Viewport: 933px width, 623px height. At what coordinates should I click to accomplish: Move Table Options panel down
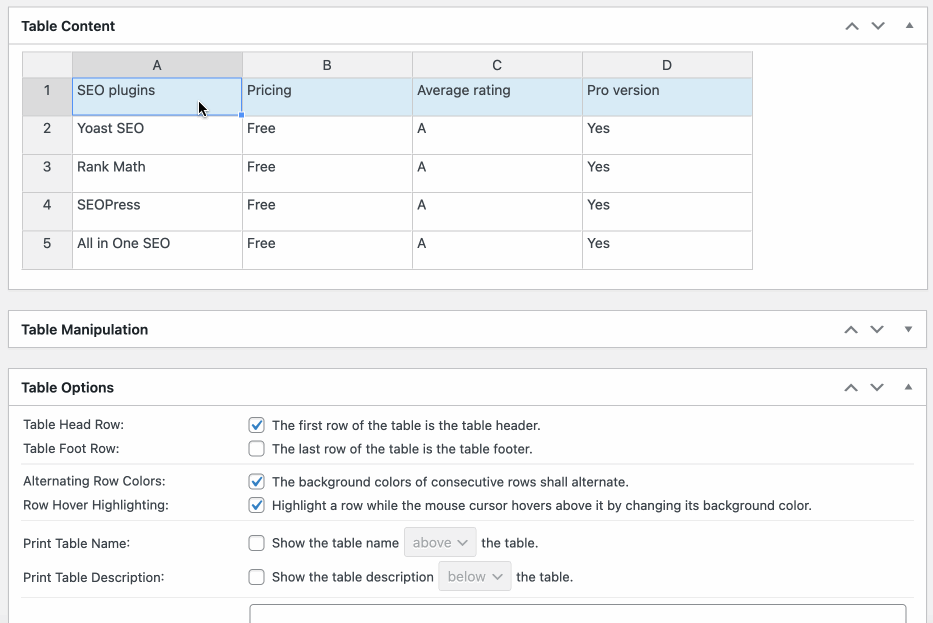(x=877, y=388)
